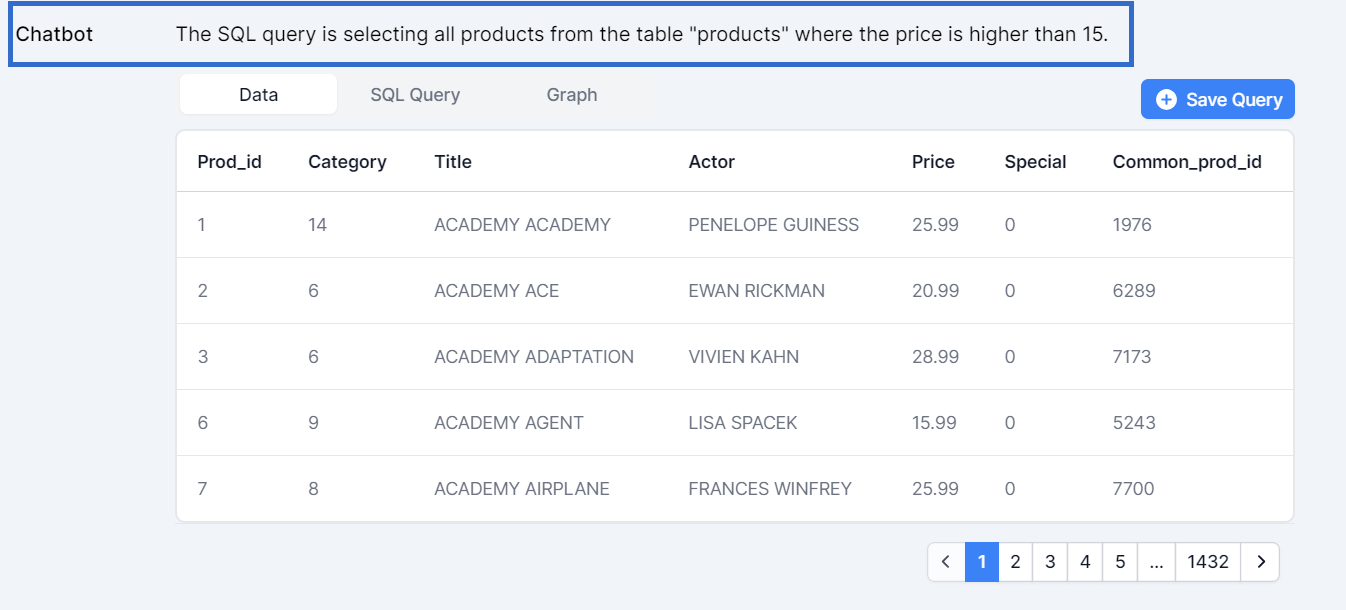The width and height of the screenshot is (1346, 610).
Task: Click the Title column header
Action: click(453, 162)
